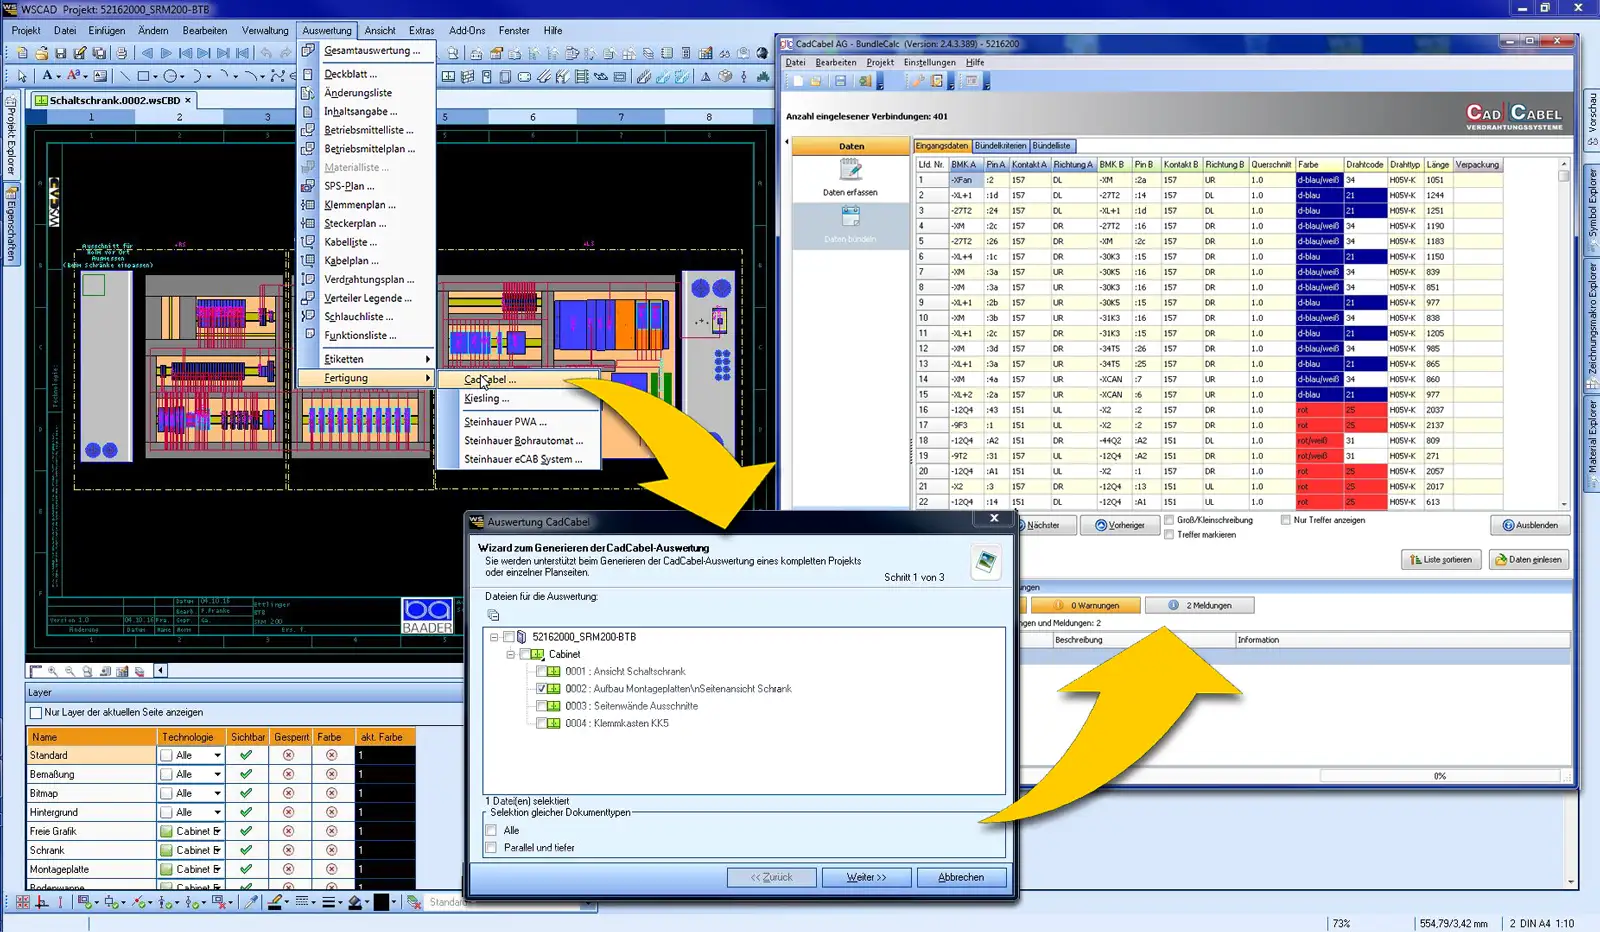Switch to the Bündelliste tab
The height and width of the screenshot is (932, 1600).
click(x=1051, y=146)
